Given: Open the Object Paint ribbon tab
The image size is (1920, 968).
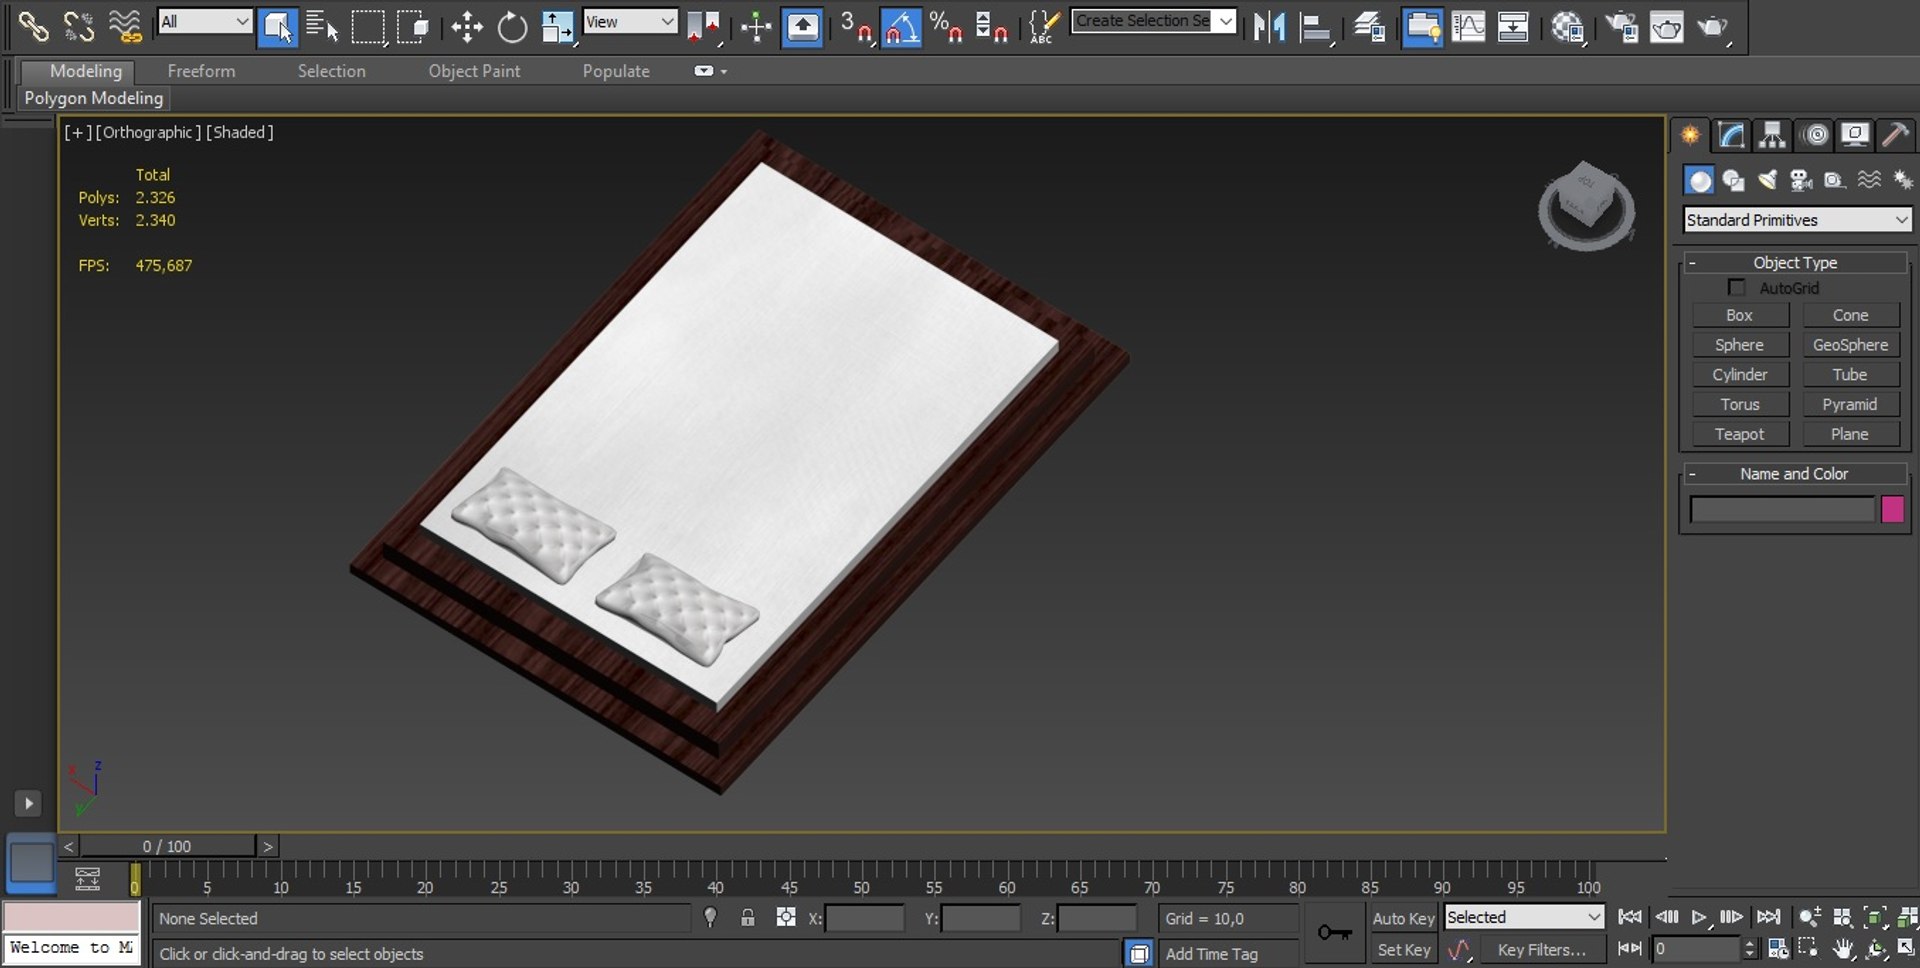Looking at the screenshot, I should (x=474, y=71).
